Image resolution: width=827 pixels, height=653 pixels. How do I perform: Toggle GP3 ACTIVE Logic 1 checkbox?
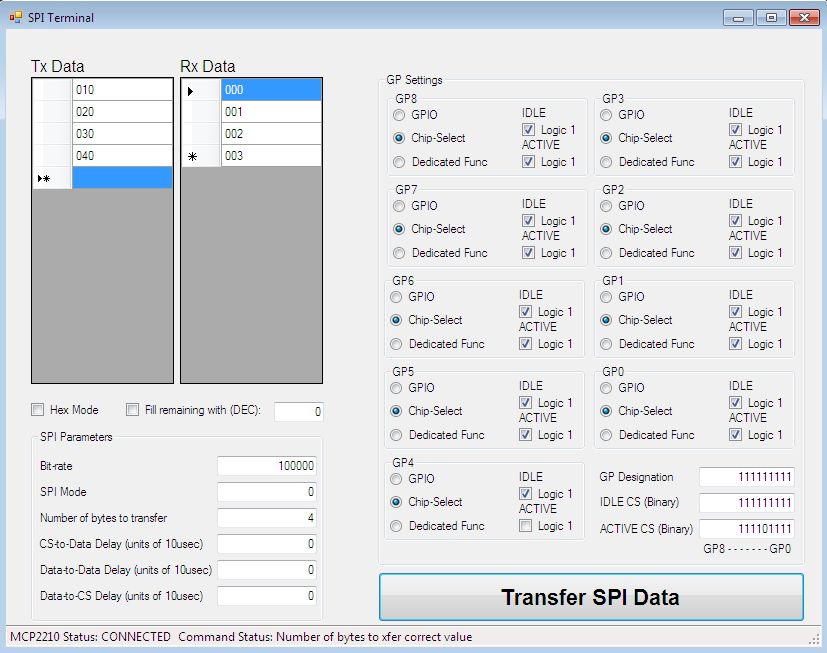(735, 162)
